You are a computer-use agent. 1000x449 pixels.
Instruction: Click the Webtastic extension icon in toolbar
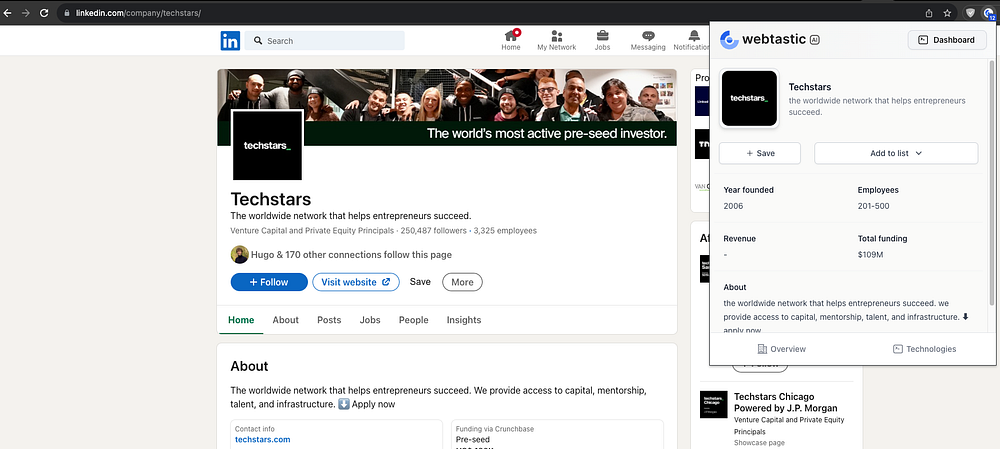pos(989,12)
